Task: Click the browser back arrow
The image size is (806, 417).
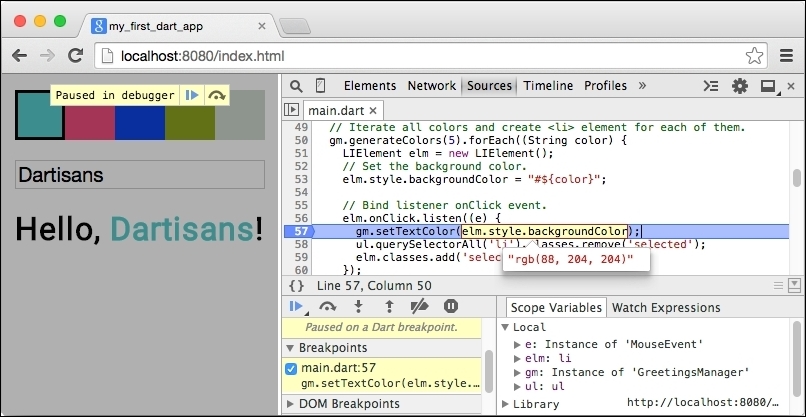Action: click(20, 56)
